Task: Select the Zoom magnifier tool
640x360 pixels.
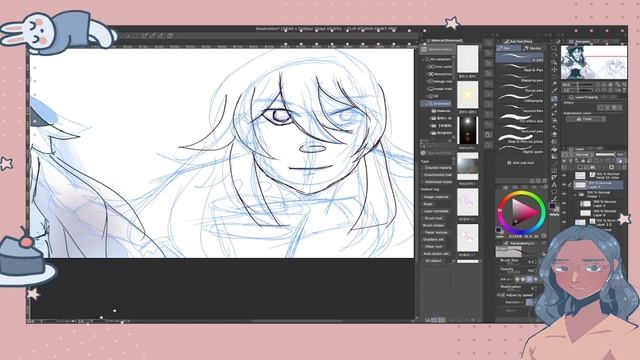Action: pos(554,48)
